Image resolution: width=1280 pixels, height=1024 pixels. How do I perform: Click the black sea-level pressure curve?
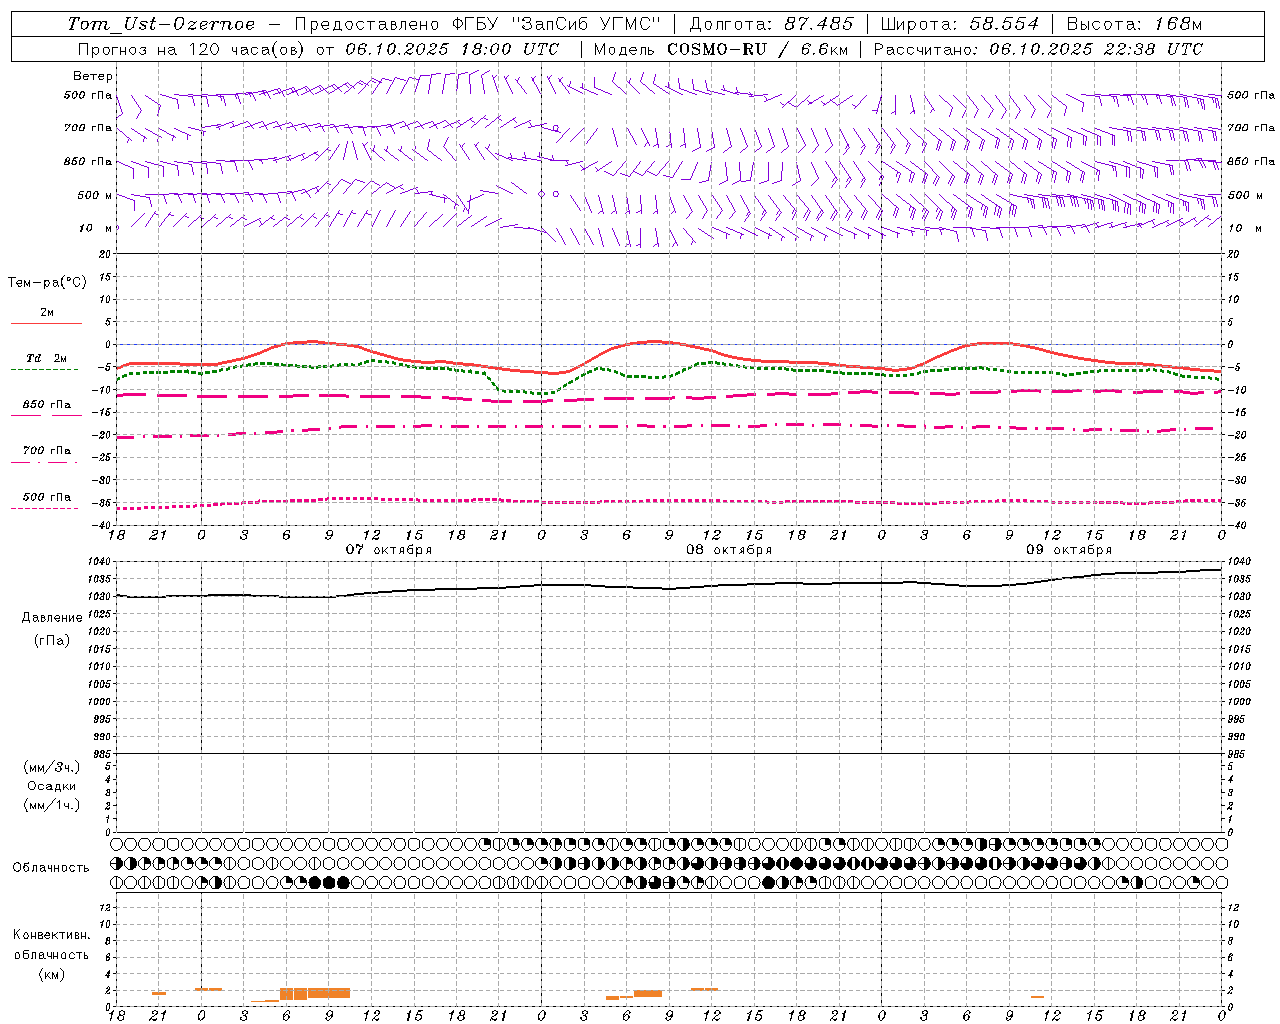(x=669, y=586)
